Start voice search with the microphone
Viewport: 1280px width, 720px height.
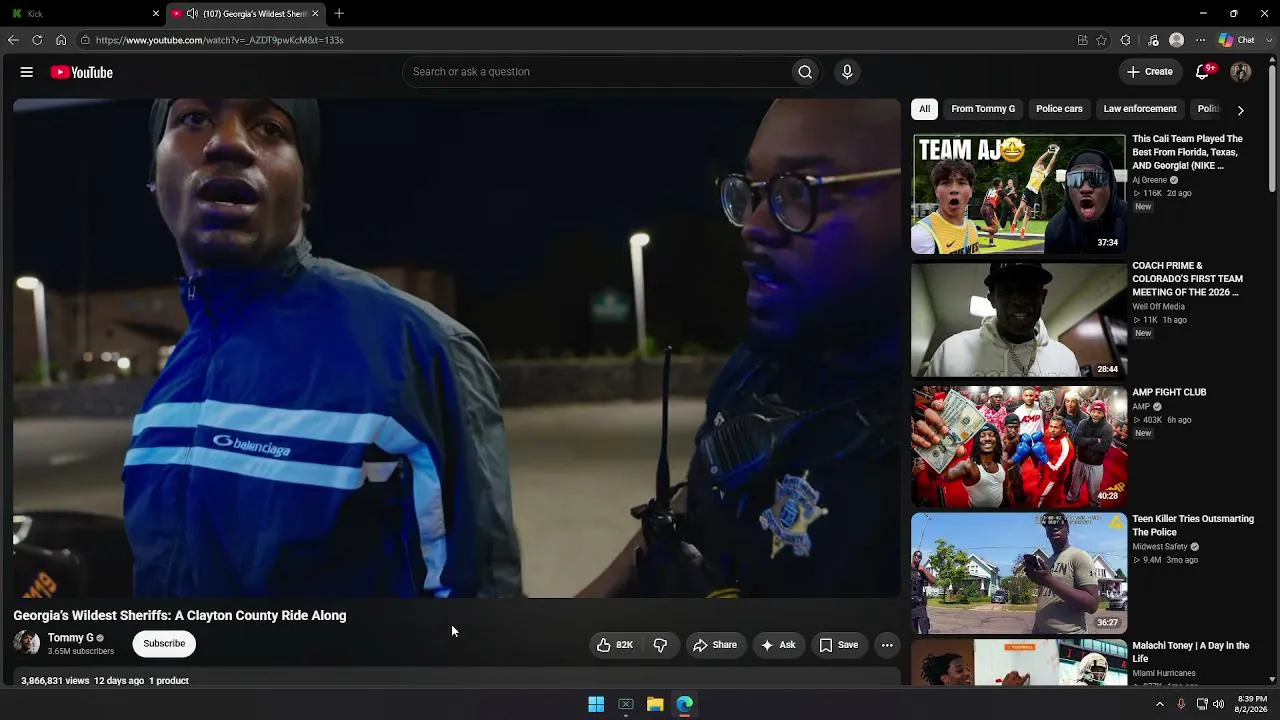click(847, 72)
